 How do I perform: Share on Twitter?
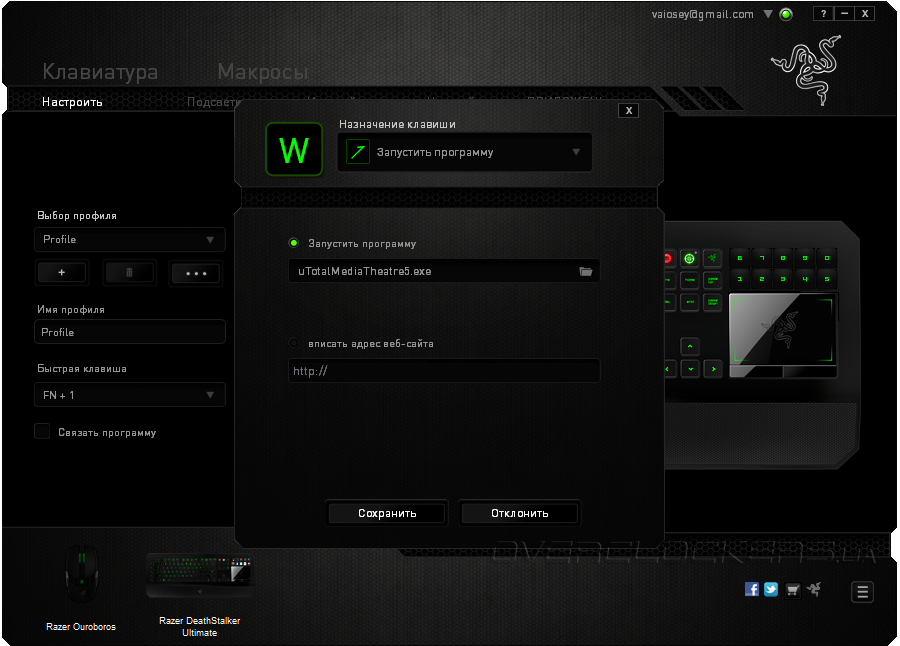coord(771,589)
